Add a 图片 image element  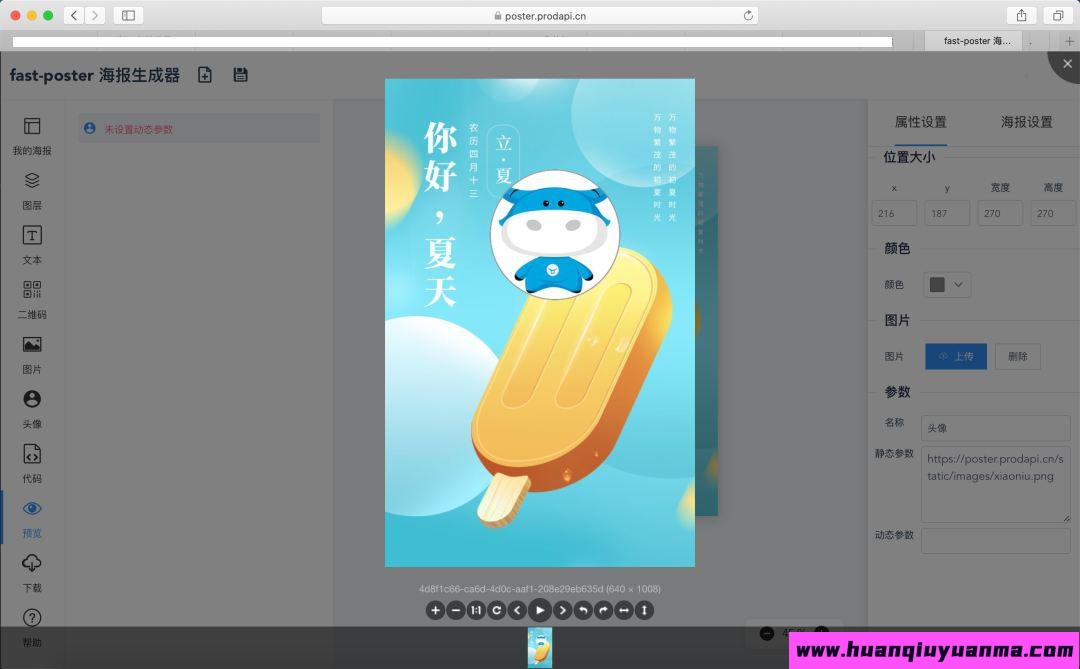(32, 355)
